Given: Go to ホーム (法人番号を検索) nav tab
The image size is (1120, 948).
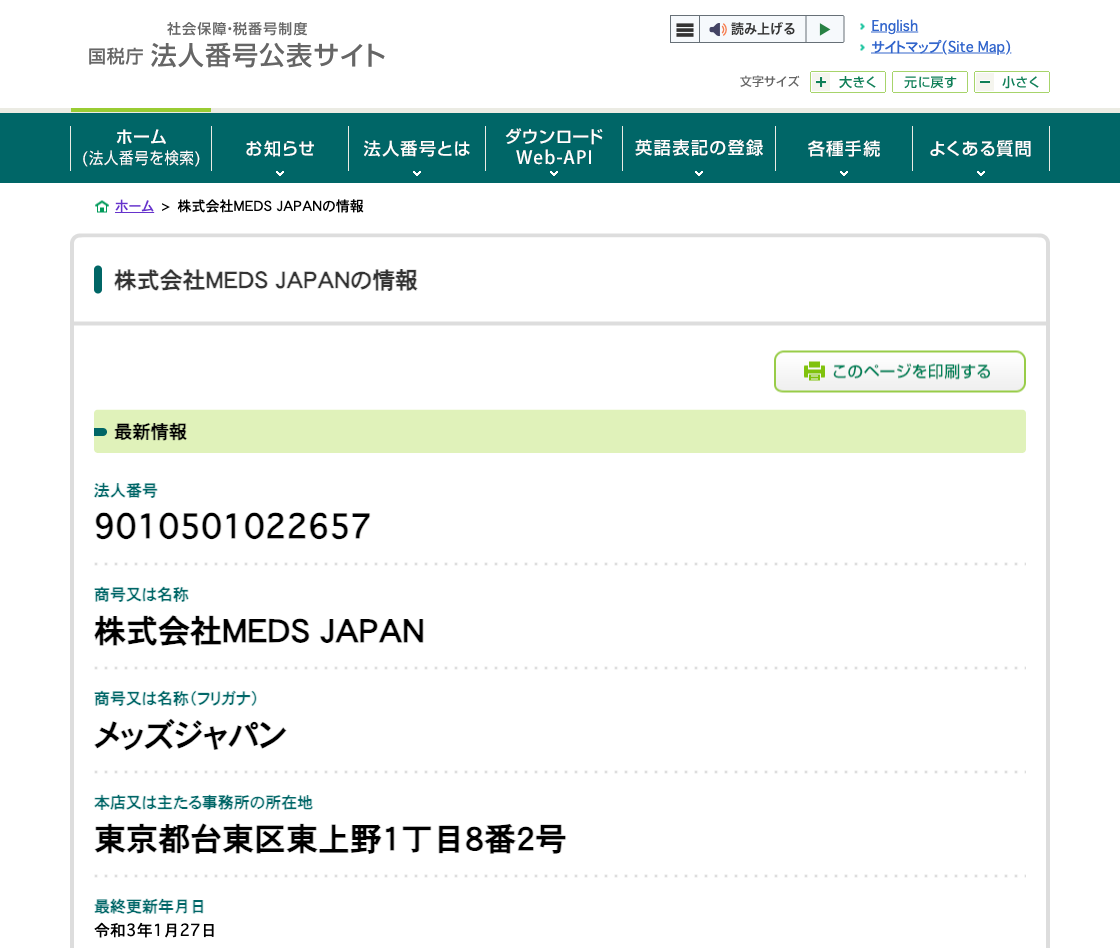Looking at the screenshot, I should point(141,148).
